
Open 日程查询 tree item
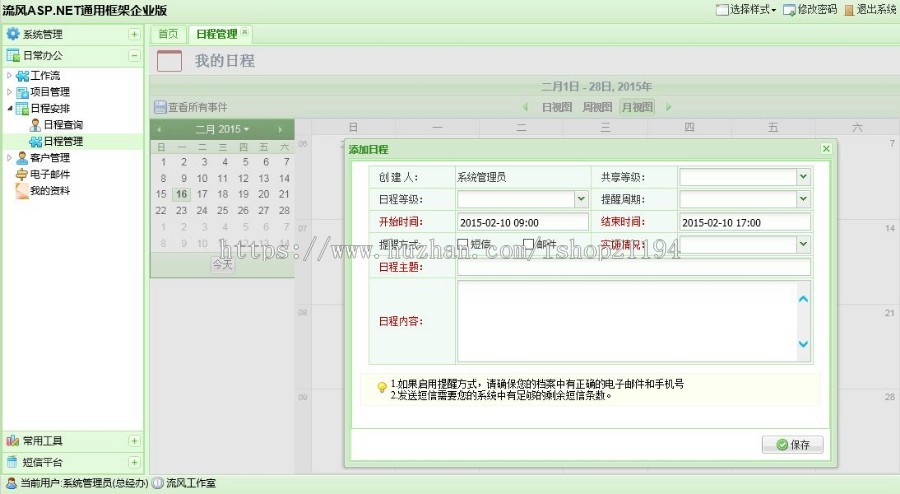coord(63,125)
